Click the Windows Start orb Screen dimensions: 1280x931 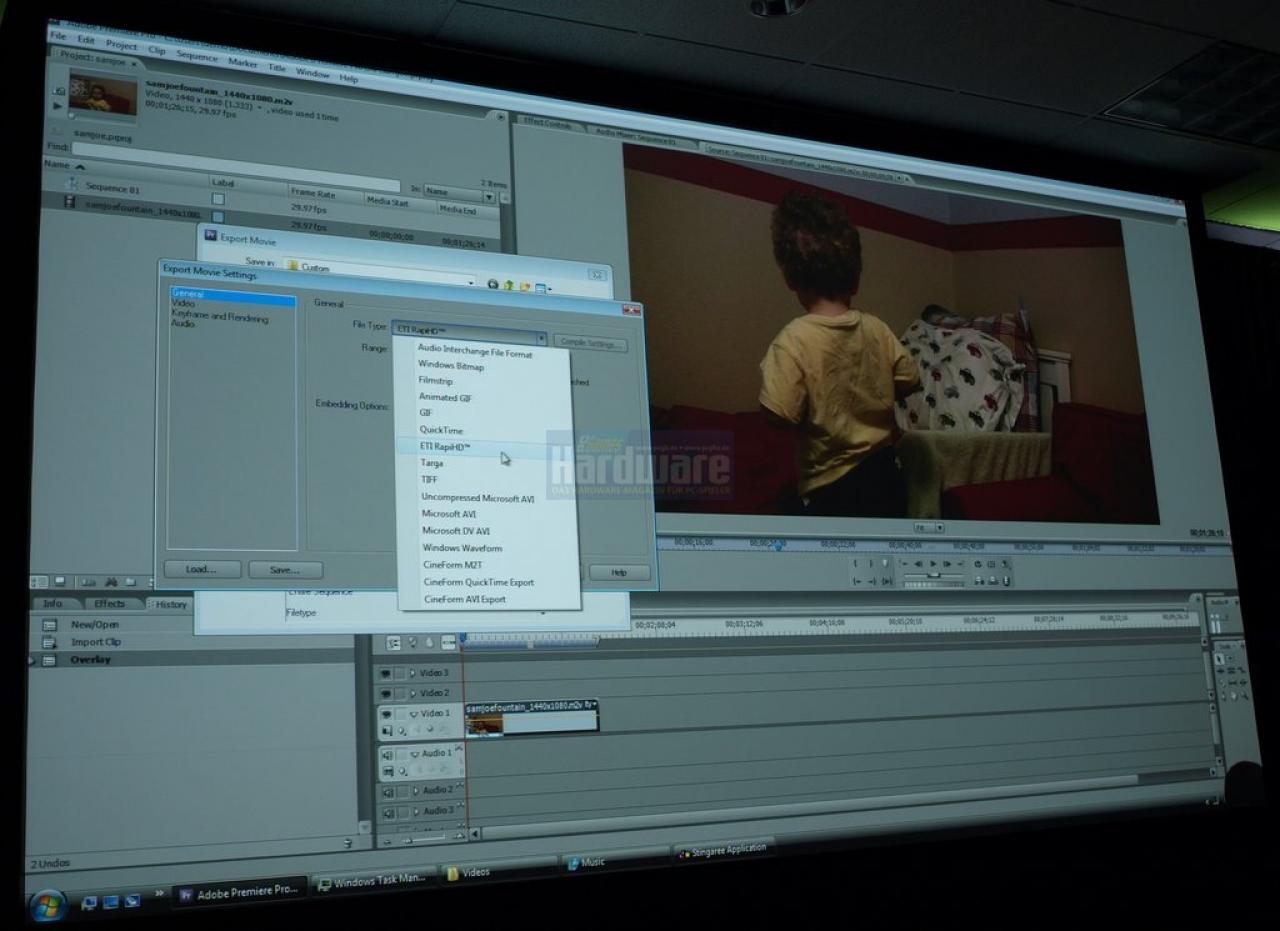pos(48,906)
